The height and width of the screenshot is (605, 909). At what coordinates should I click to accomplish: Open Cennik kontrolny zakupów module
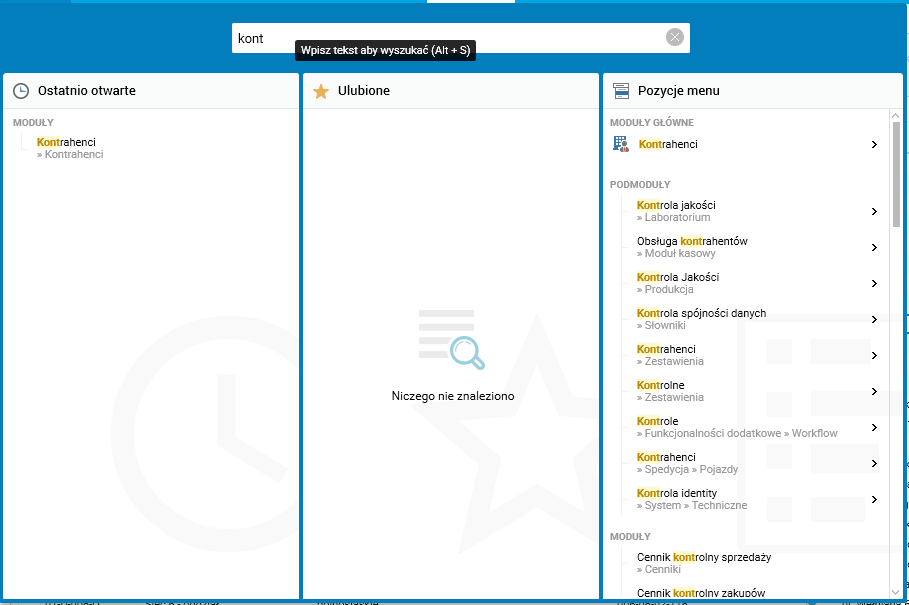click(701, 593)
